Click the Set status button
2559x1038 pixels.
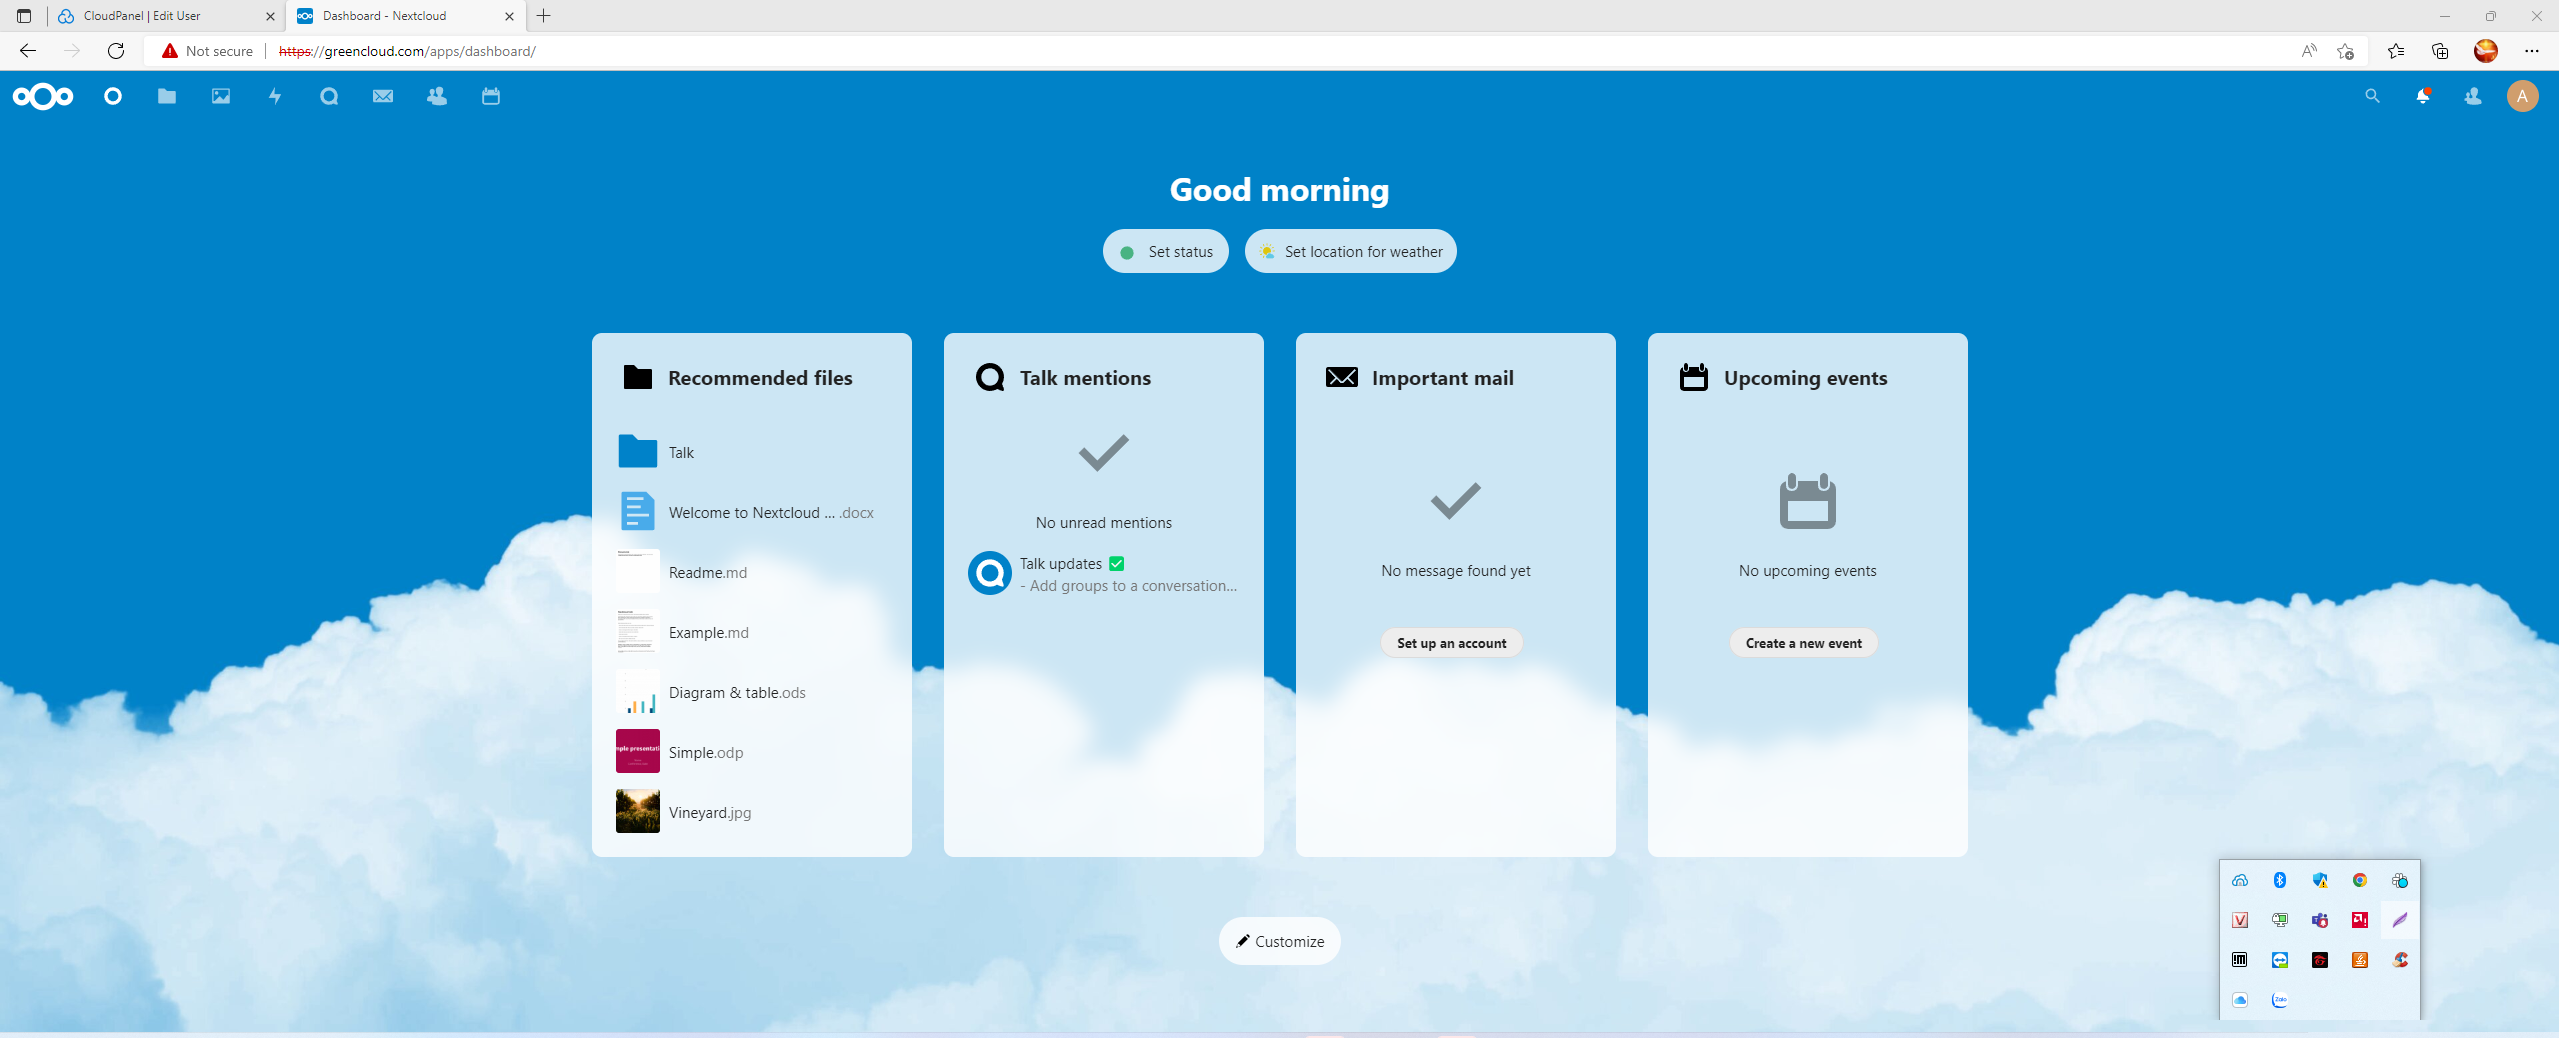click(1166, 251)
